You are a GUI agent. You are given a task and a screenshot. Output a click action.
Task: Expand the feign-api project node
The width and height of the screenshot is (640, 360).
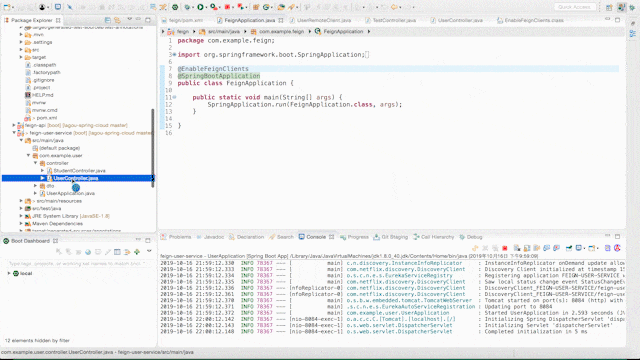[13, 125]
